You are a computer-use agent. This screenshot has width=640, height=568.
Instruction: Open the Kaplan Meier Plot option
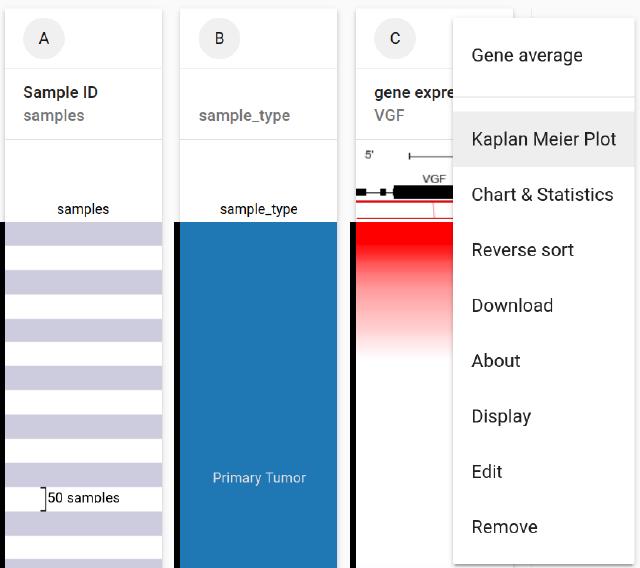pos(543,139)
